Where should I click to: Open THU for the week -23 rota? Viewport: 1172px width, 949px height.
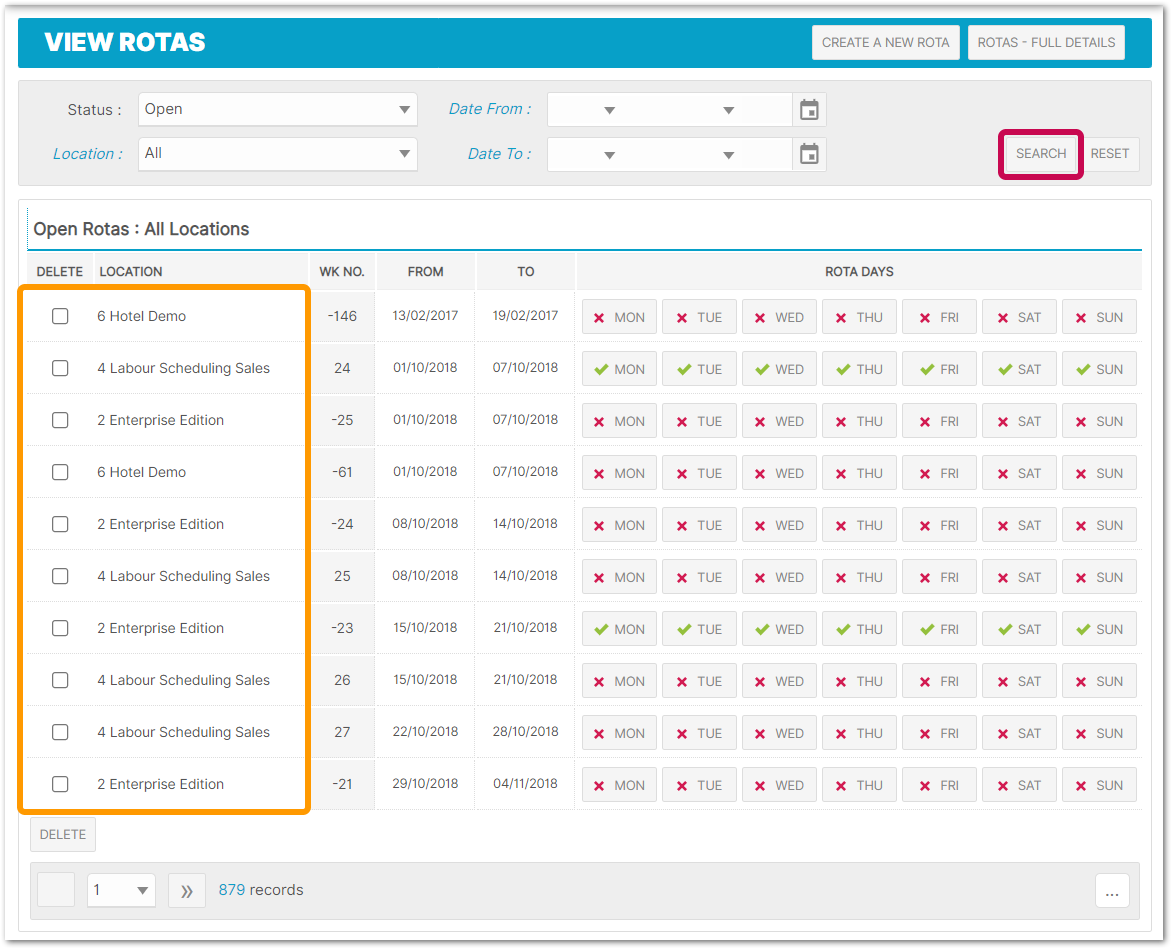(860, 628)
